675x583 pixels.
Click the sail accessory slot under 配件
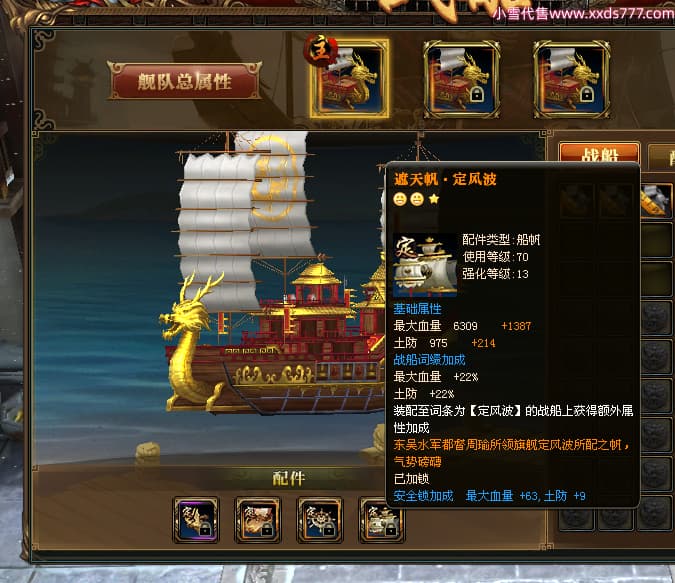point(381,519)
